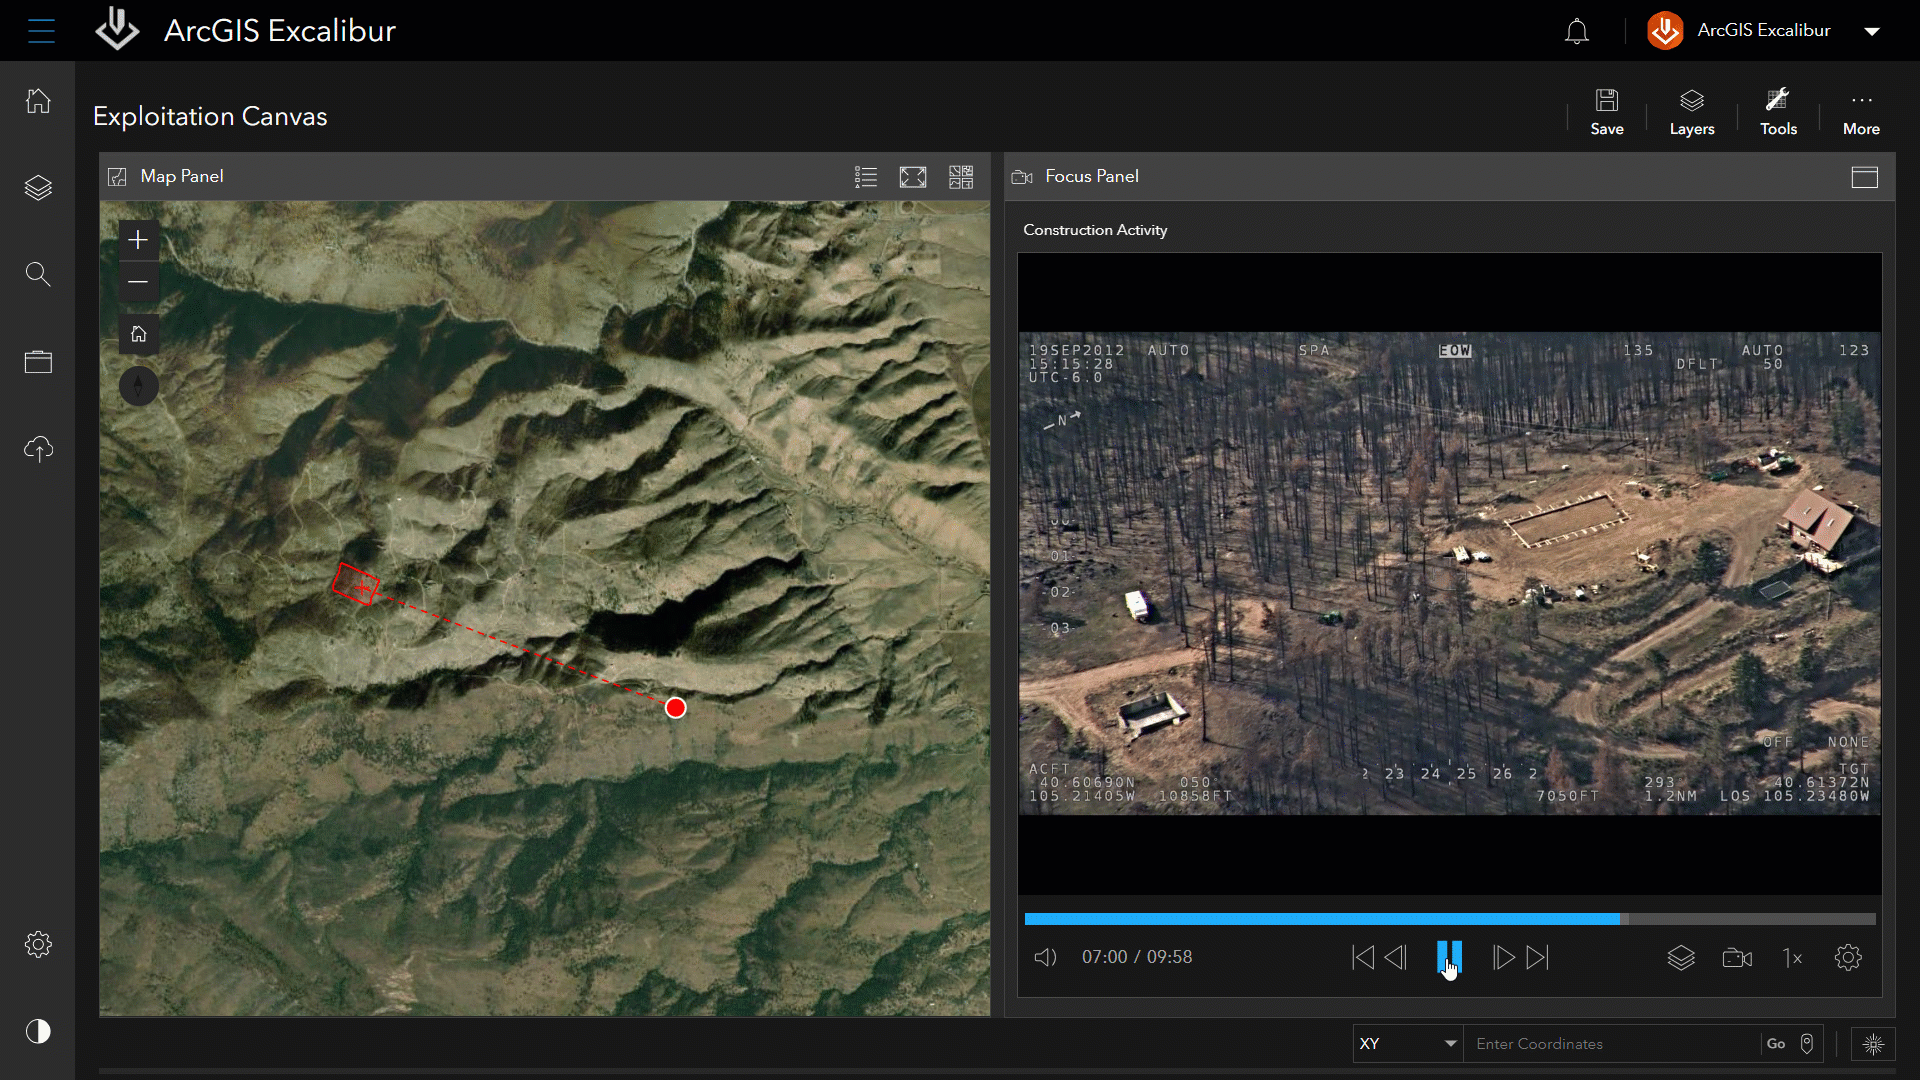Toggle the video camera recording icon
Viewport: 1920px width, 1080px height.
coord(1738,957)
